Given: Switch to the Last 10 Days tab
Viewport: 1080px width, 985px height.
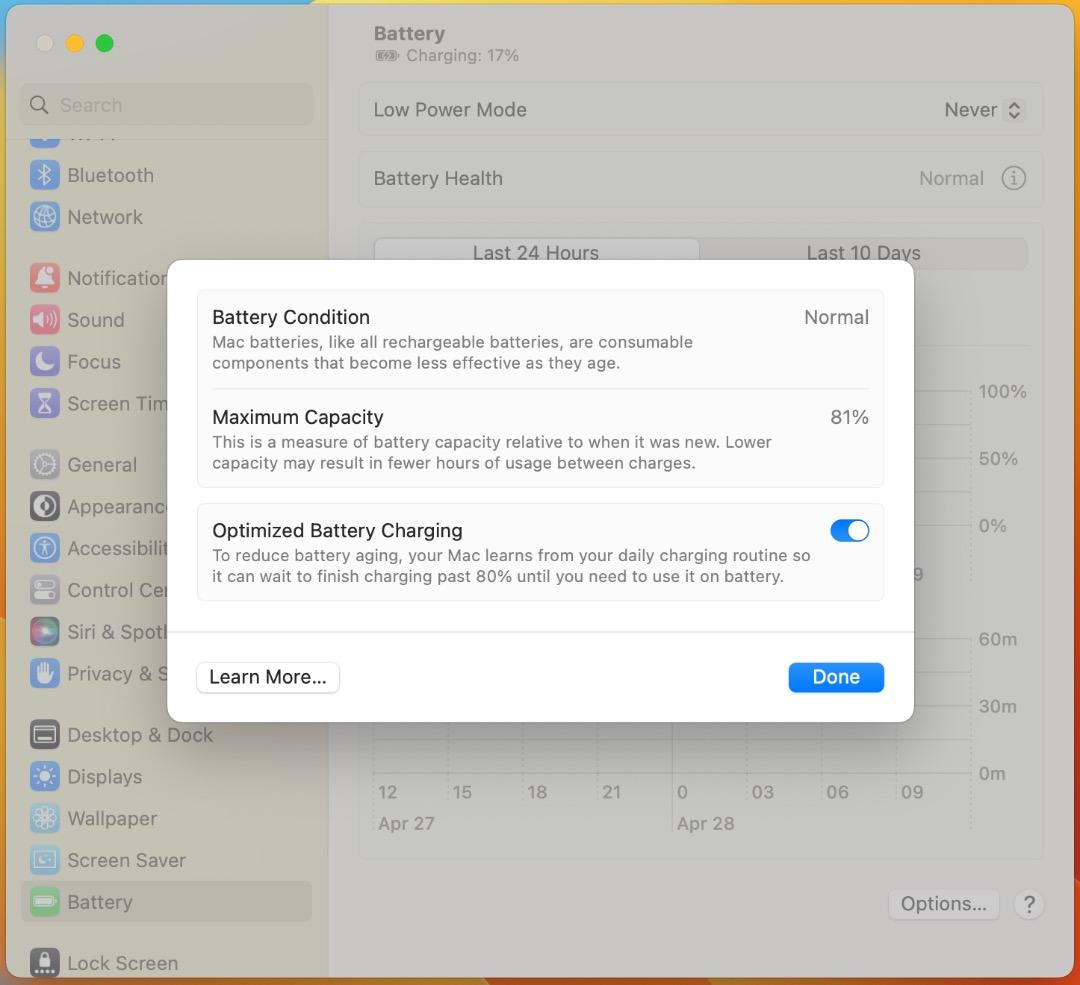Looking at the screenshot, I should click(863, 253).
